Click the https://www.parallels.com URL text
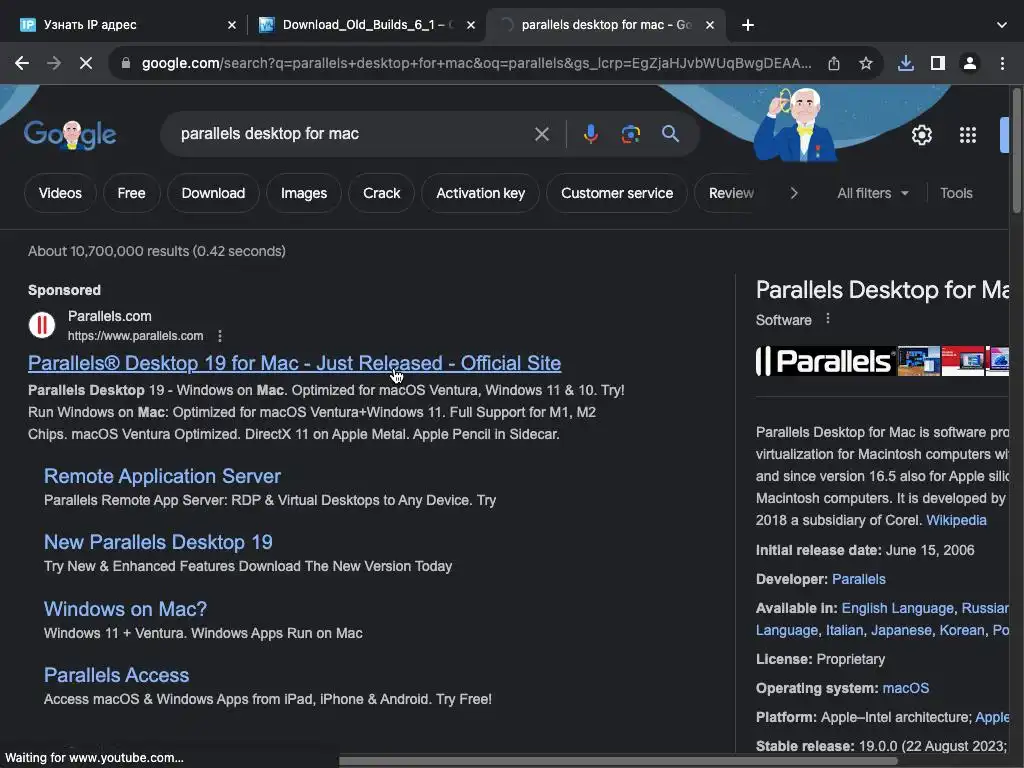Image resolution: width=1024 pixels, height=768 pixels. pos(135,336)
